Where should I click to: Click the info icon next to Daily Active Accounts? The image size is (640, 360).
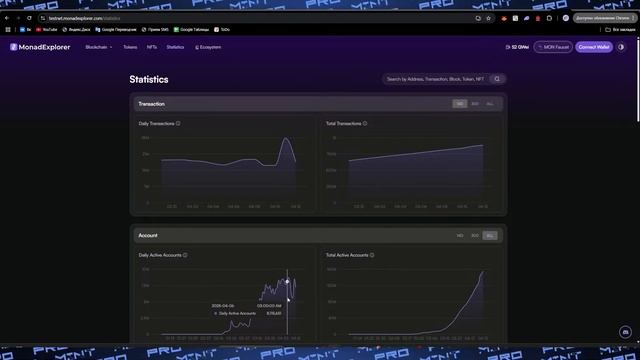[185, 255]
